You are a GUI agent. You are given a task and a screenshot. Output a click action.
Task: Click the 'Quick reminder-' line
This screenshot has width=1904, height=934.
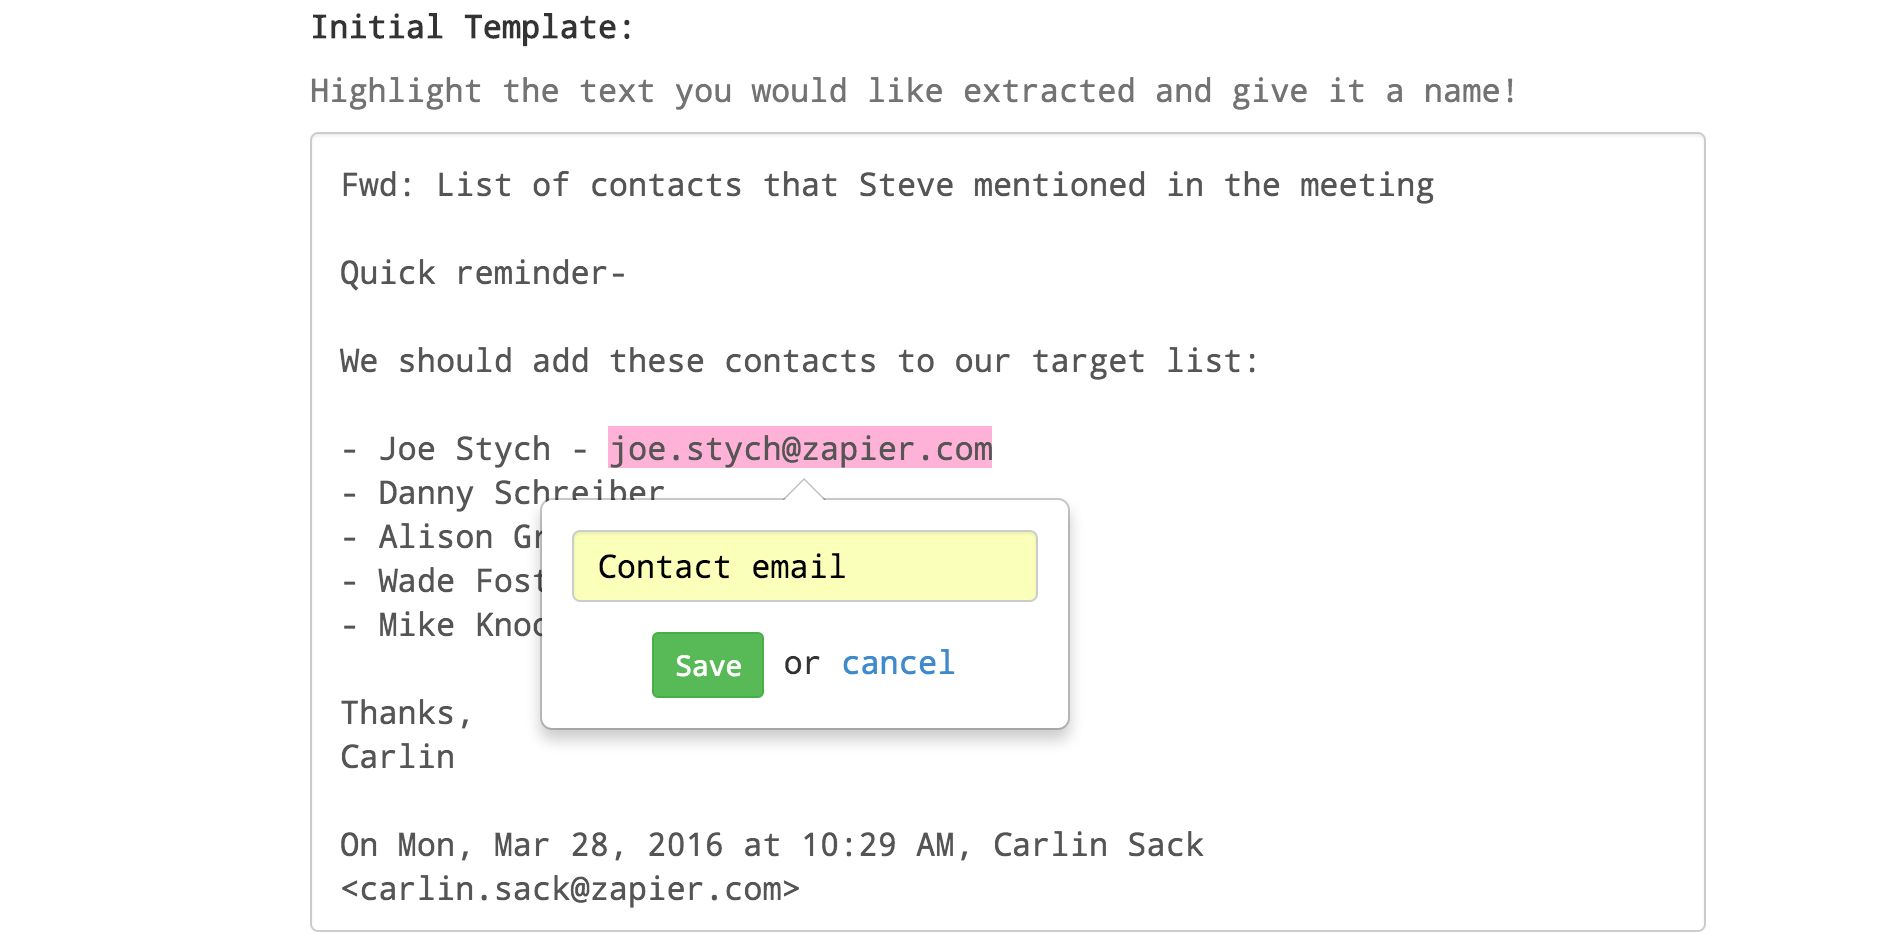(482, 273)
